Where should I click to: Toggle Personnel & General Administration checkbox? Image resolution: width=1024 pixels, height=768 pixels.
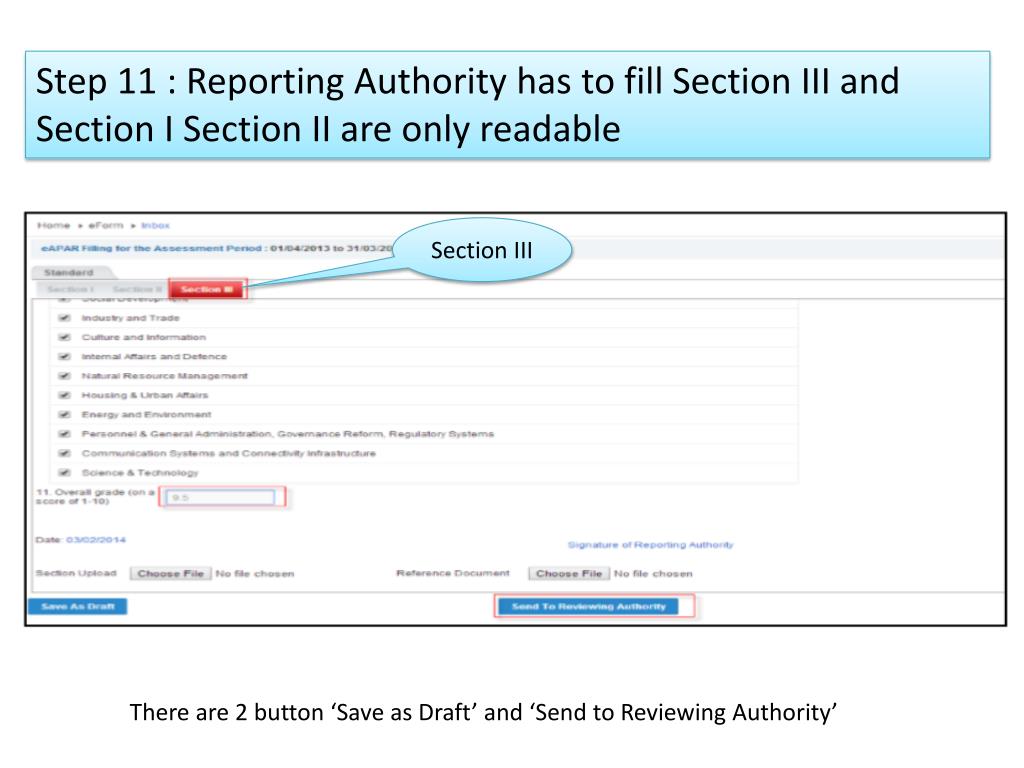[64, 434]
